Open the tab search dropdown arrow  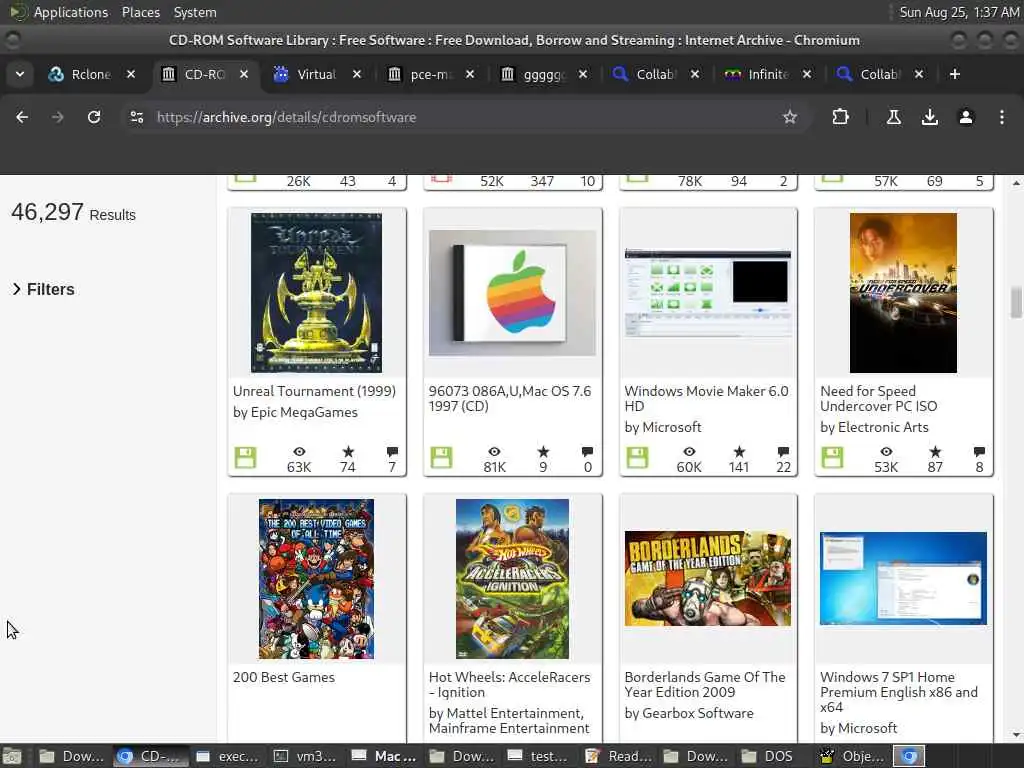20,74
